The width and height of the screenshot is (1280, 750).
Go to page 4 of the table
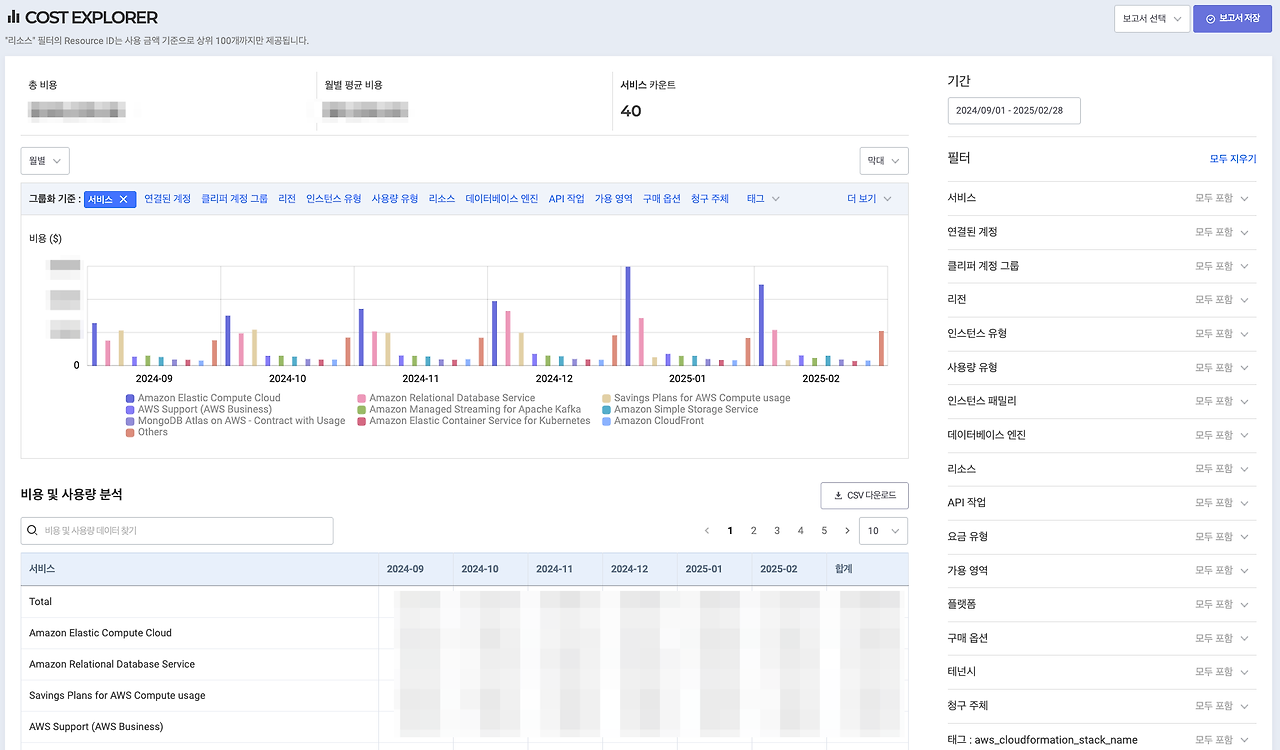coord(801,531)
